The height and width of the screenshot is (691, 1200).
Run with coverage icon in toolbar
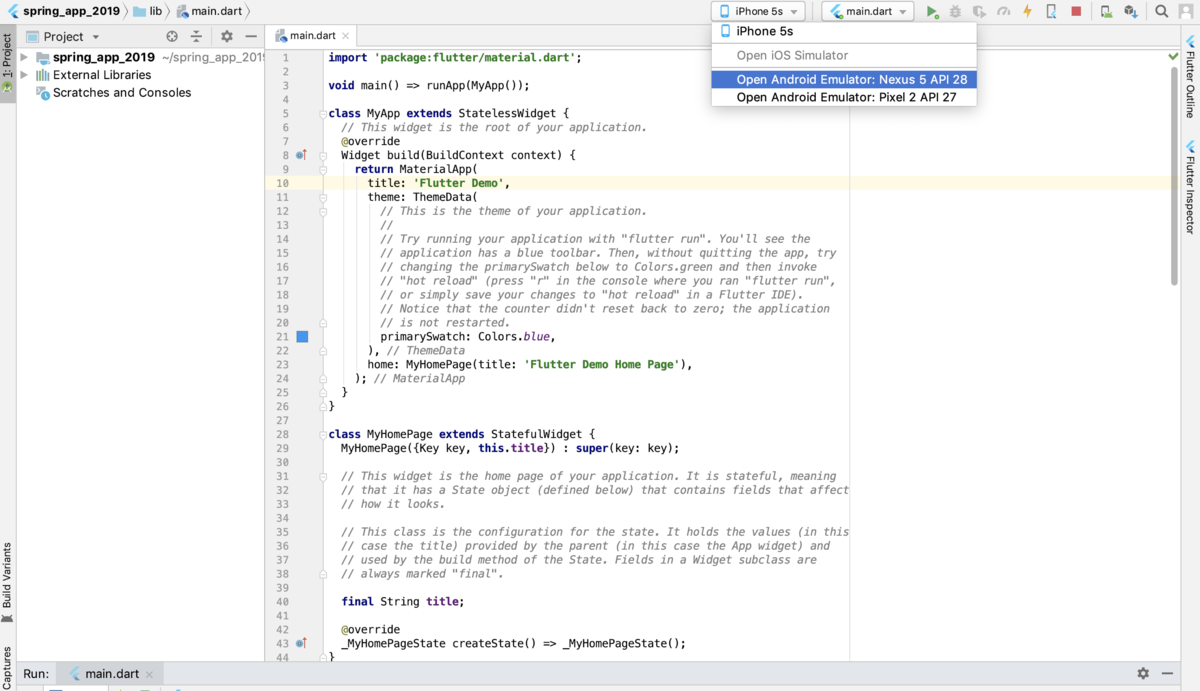(x=980, y=12)
